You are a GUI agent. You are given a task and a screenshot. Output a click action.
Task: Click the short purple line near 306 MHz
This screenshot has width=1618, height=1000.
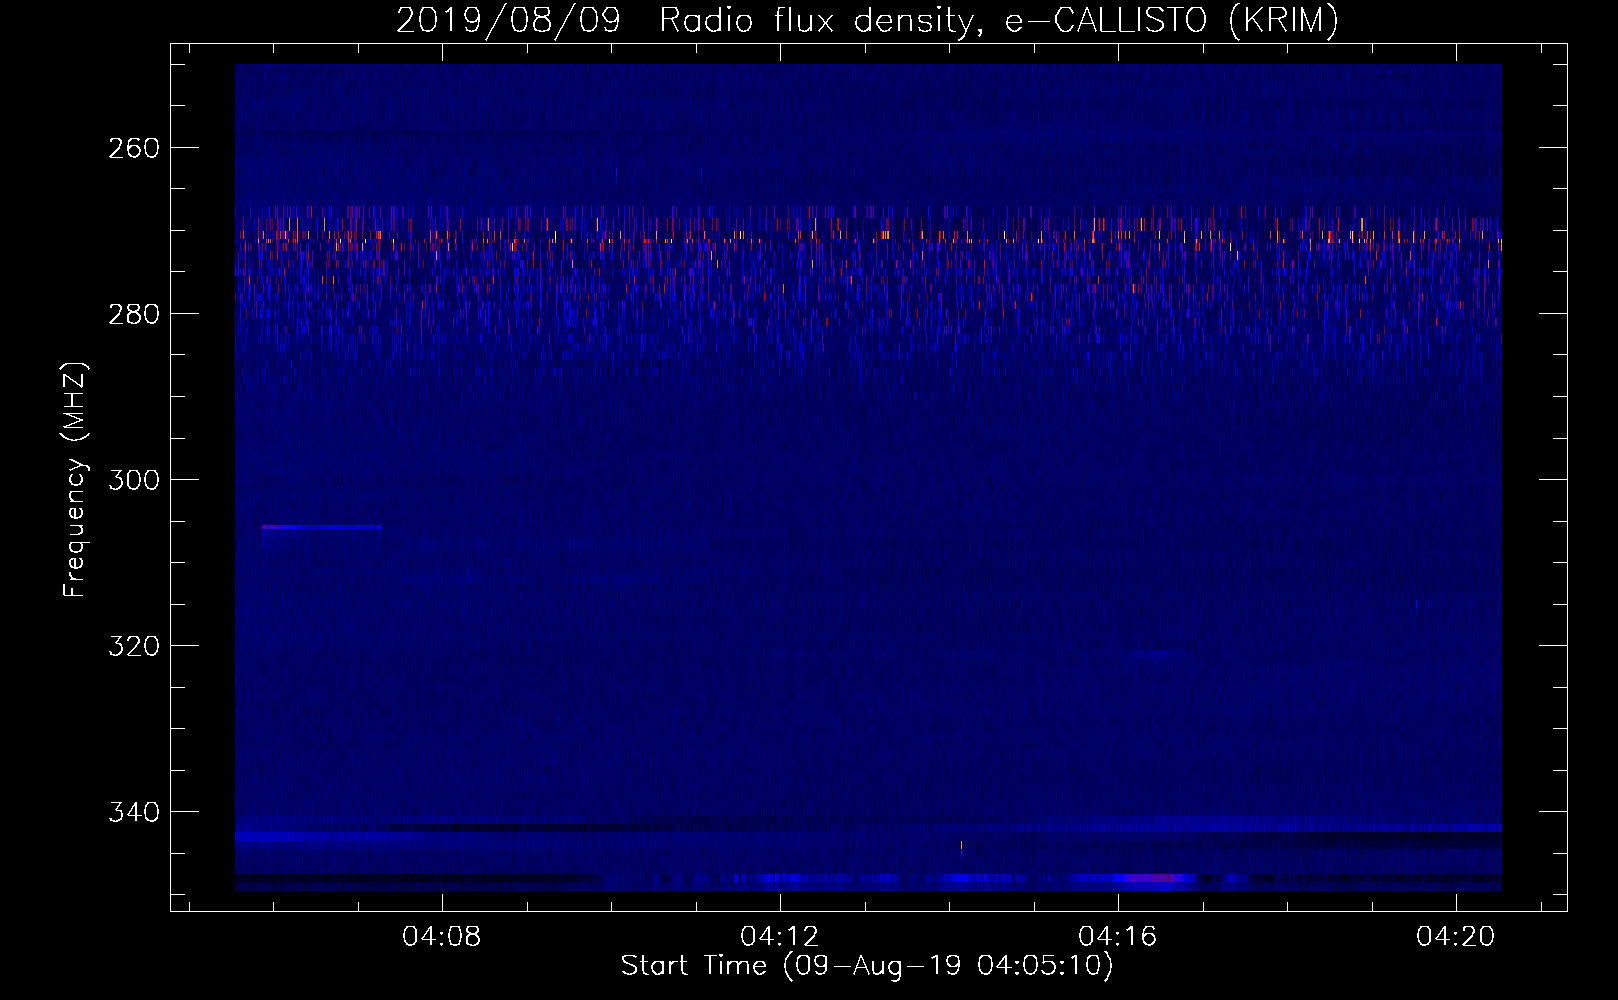321,527
